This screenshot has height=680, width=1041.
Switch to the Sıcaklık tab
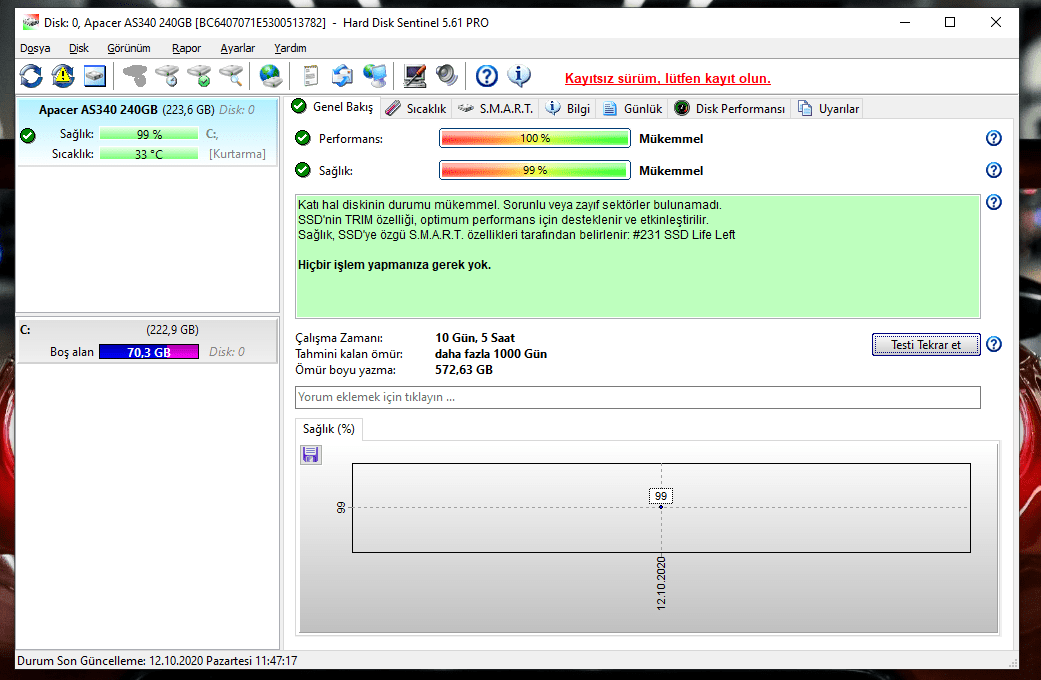click(x=416, y=108)
